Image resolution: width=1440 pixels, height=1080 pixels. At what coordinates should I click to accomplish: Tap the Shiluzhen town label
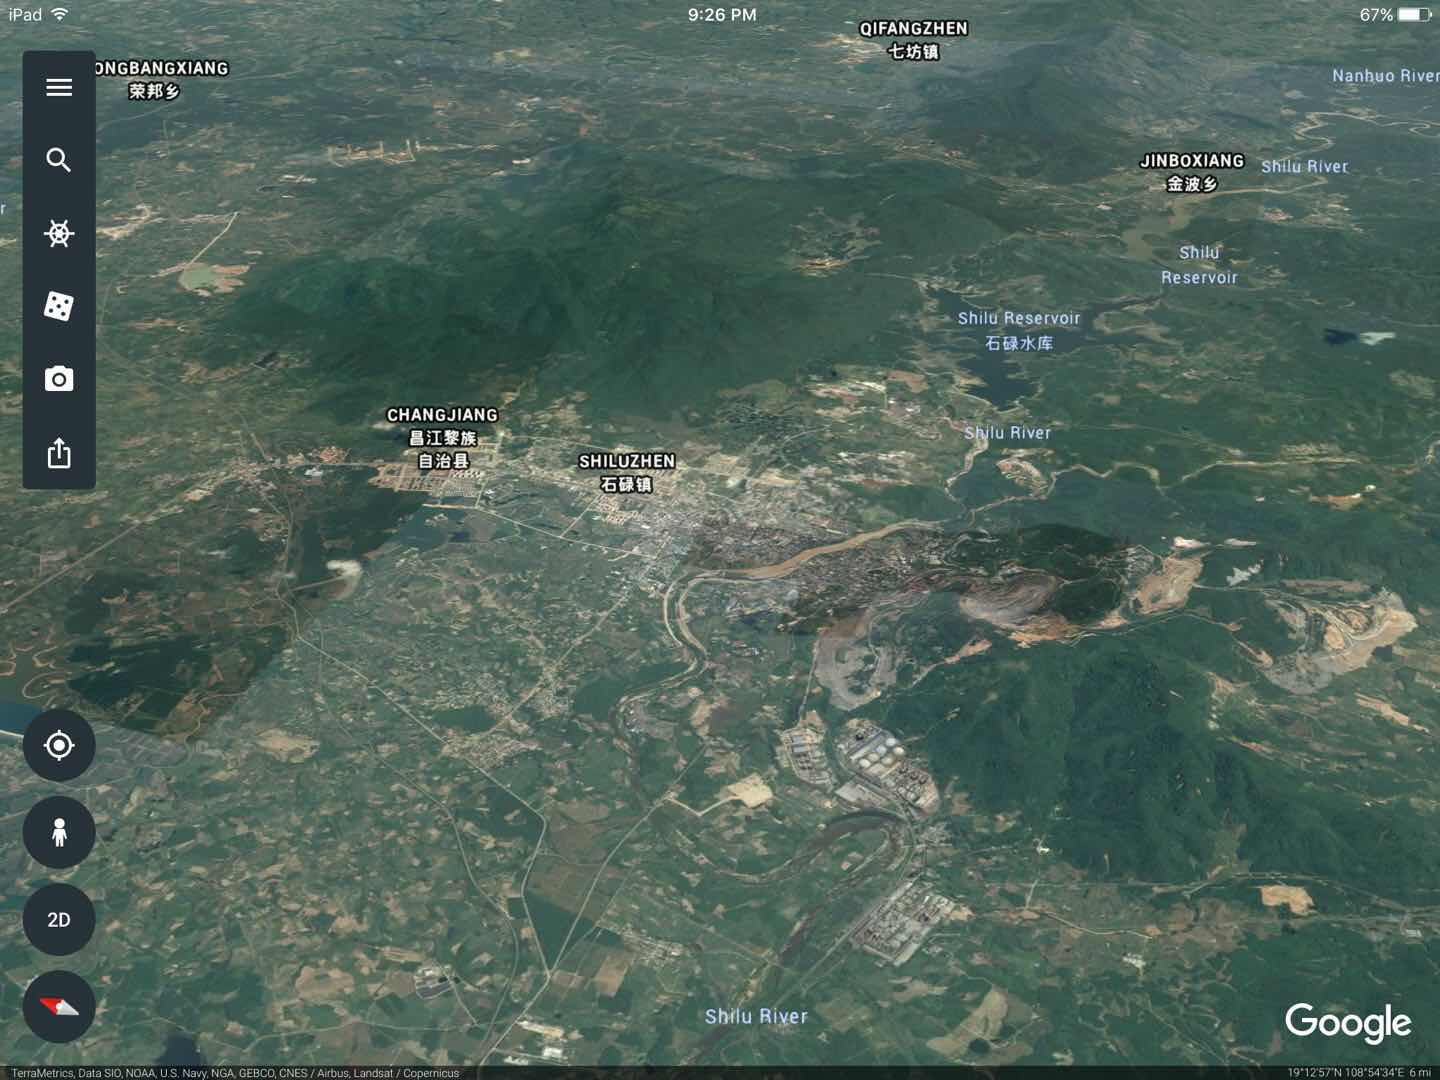(x=627, y=473)
